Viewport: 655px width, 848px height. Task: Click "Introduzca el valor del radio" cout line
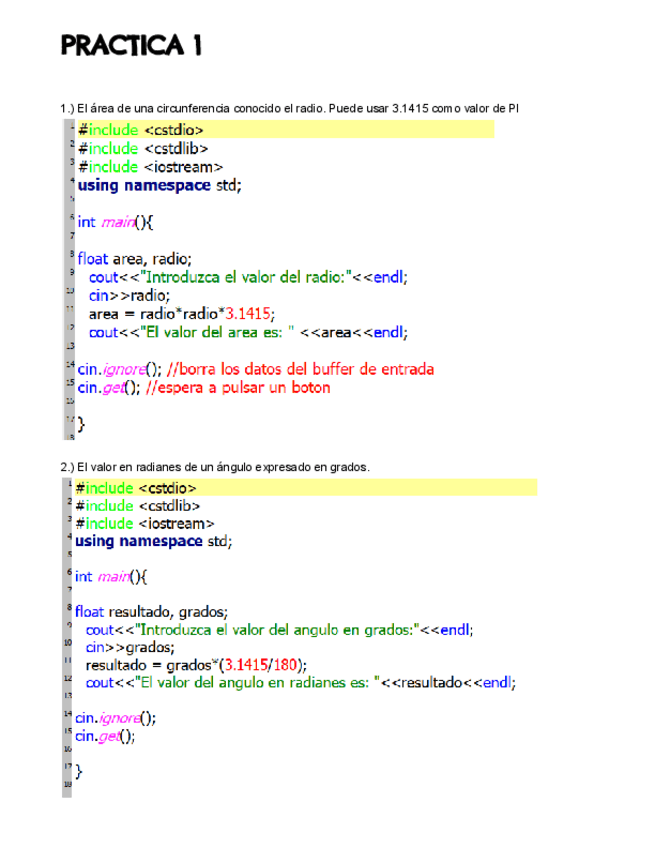[248, 277]
